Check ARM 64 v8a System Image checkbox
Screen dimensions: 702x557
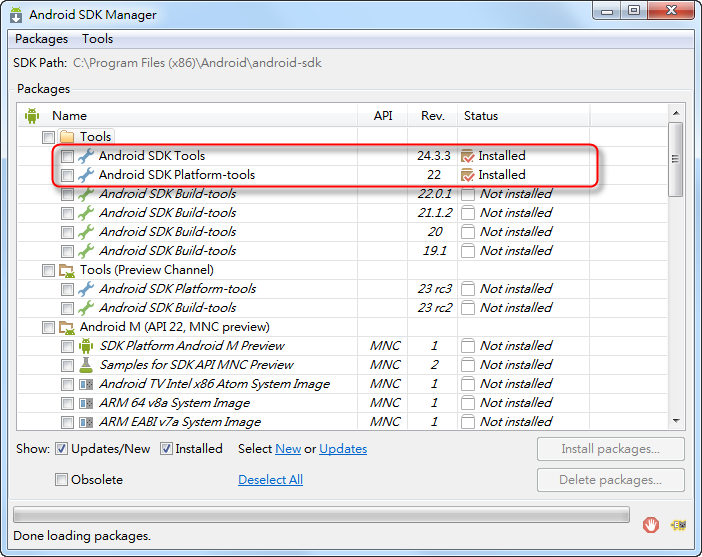67,403
